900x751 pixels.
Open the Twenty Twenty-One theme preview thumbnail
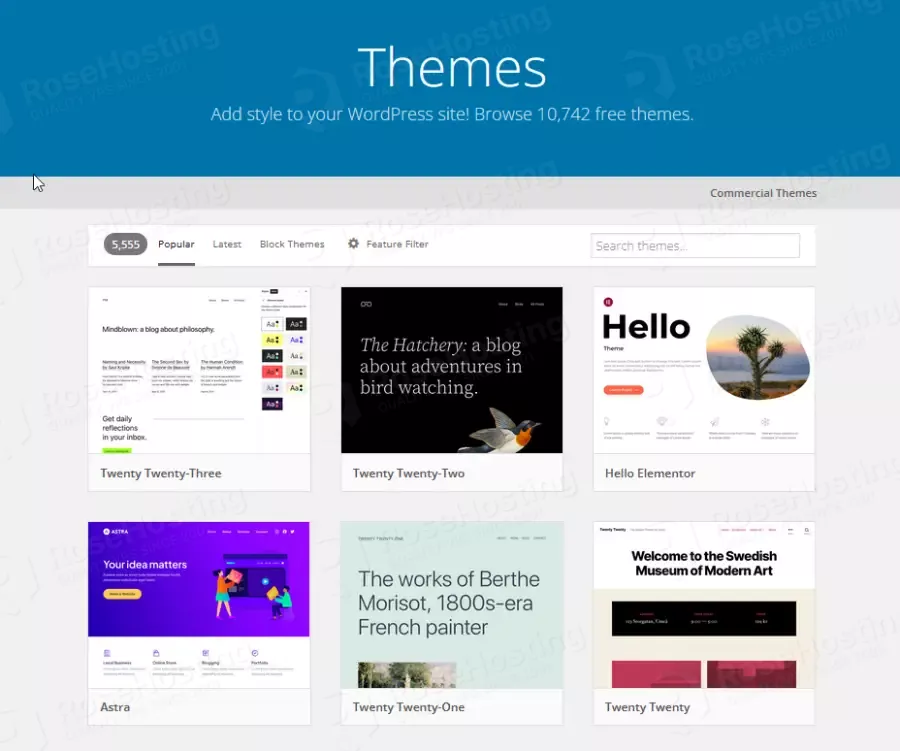pos(452,605)
